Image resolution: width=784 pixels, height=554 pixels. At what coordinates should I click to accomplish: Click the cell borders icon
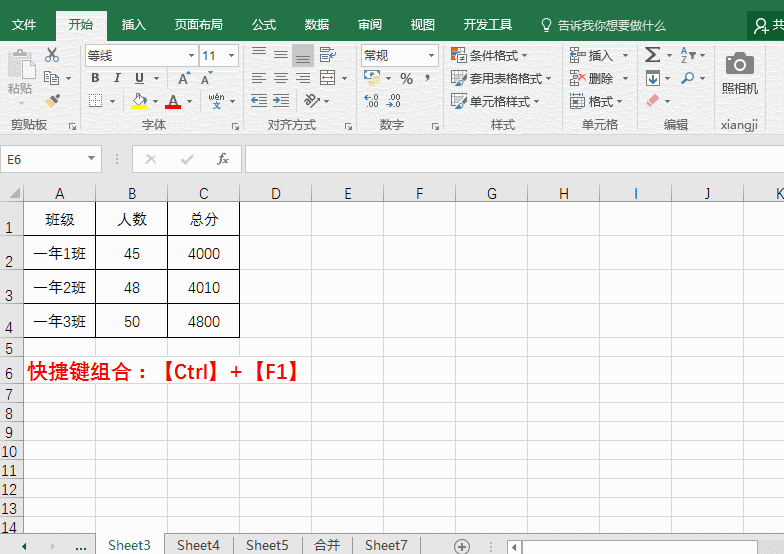pos(96,100)
